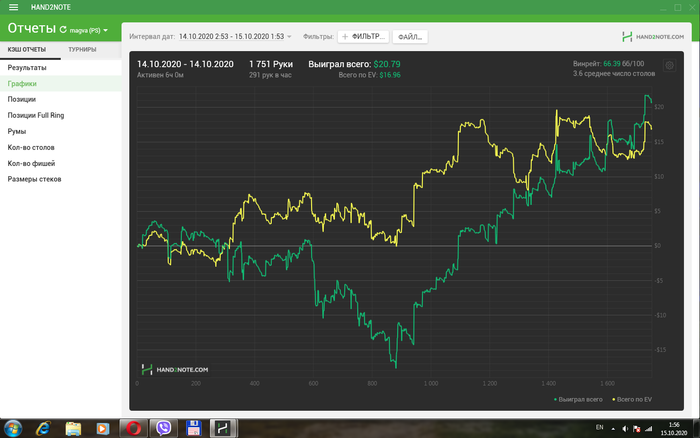
Task: Switch to the ТУРНИРЫ tab
Action: (x=82, y=50)
